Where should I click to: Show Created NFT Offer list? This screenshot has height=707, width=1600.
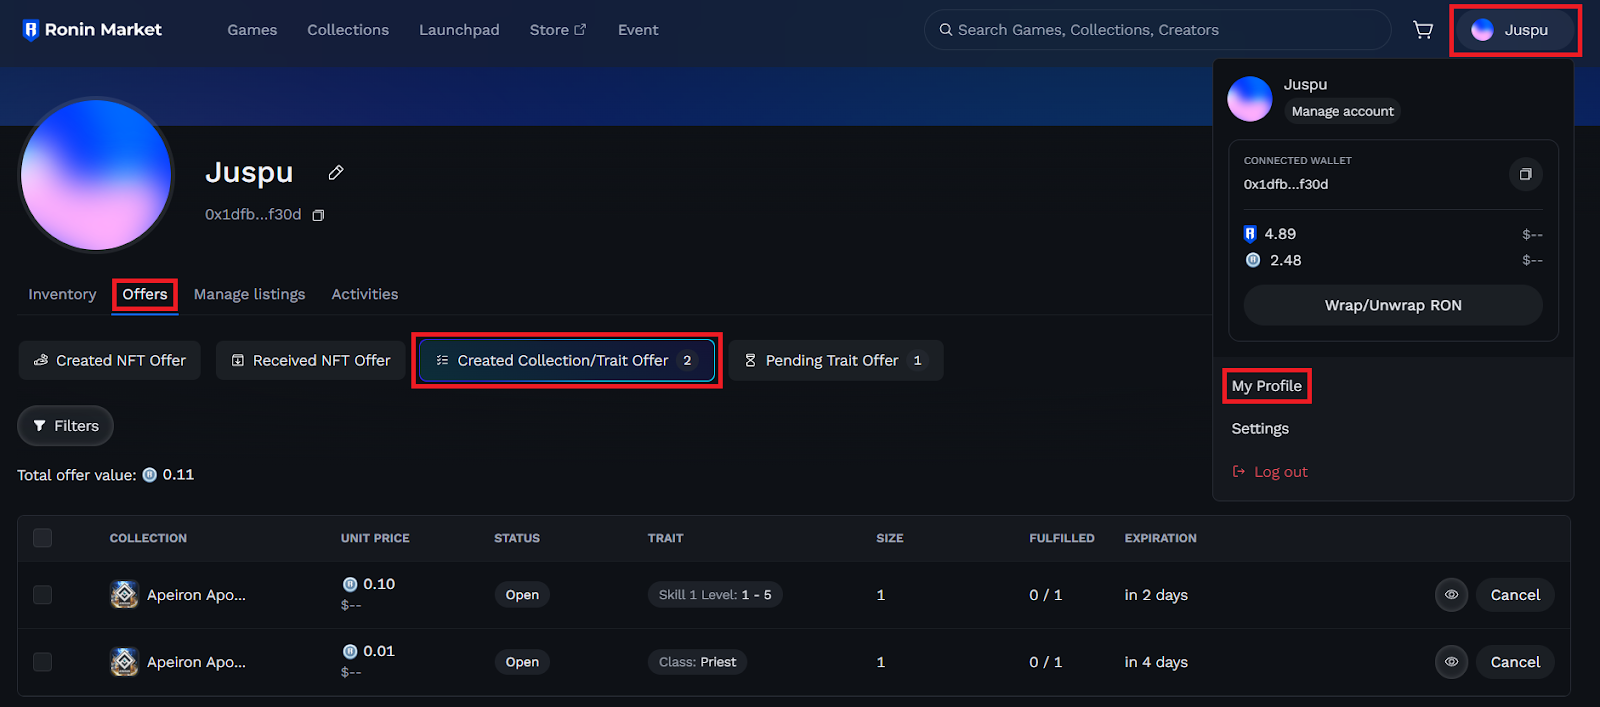click(110, 361)
